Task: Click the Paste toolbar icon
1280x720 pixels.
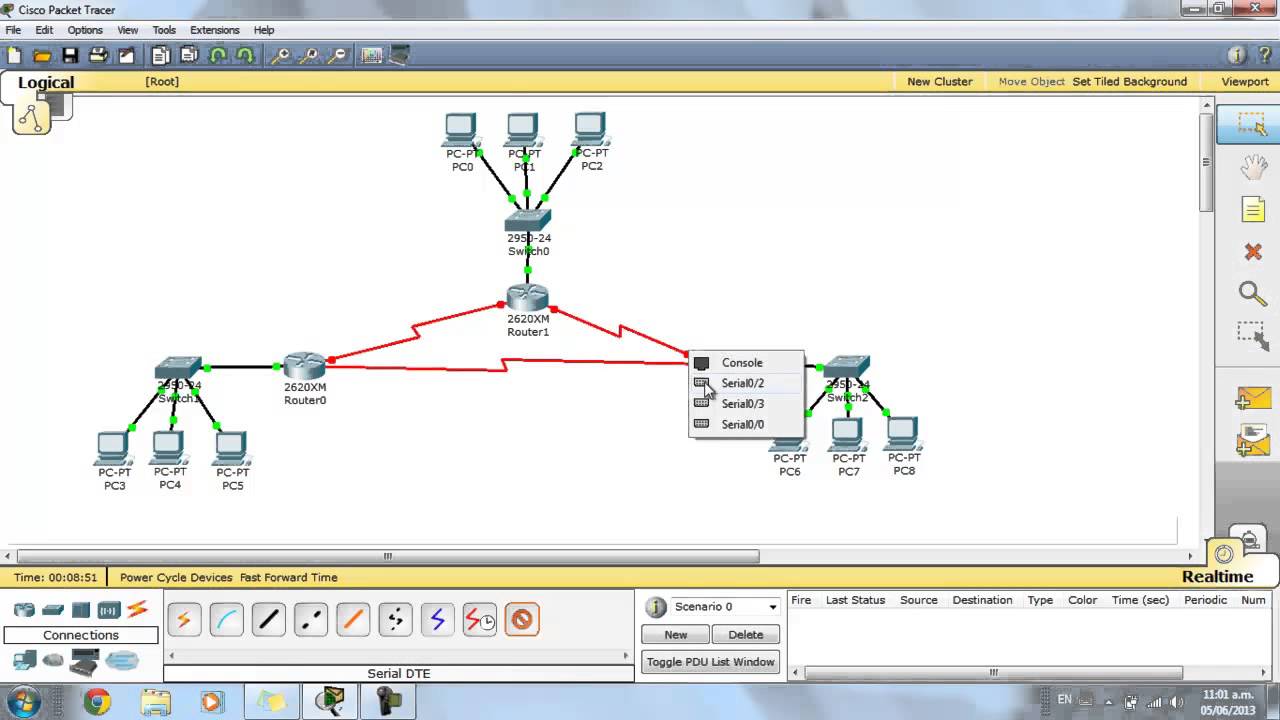Action: click(x=189, y=55)
